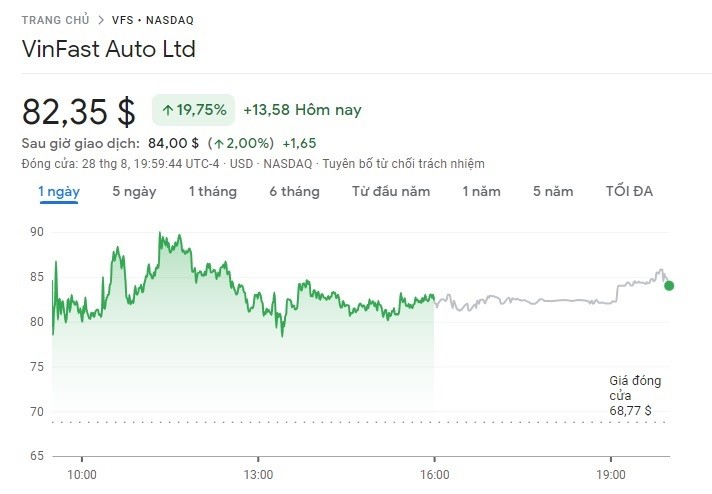712x494 pixels.
Task: Open the 6 tháng tab
Action: tap(294, 191)
